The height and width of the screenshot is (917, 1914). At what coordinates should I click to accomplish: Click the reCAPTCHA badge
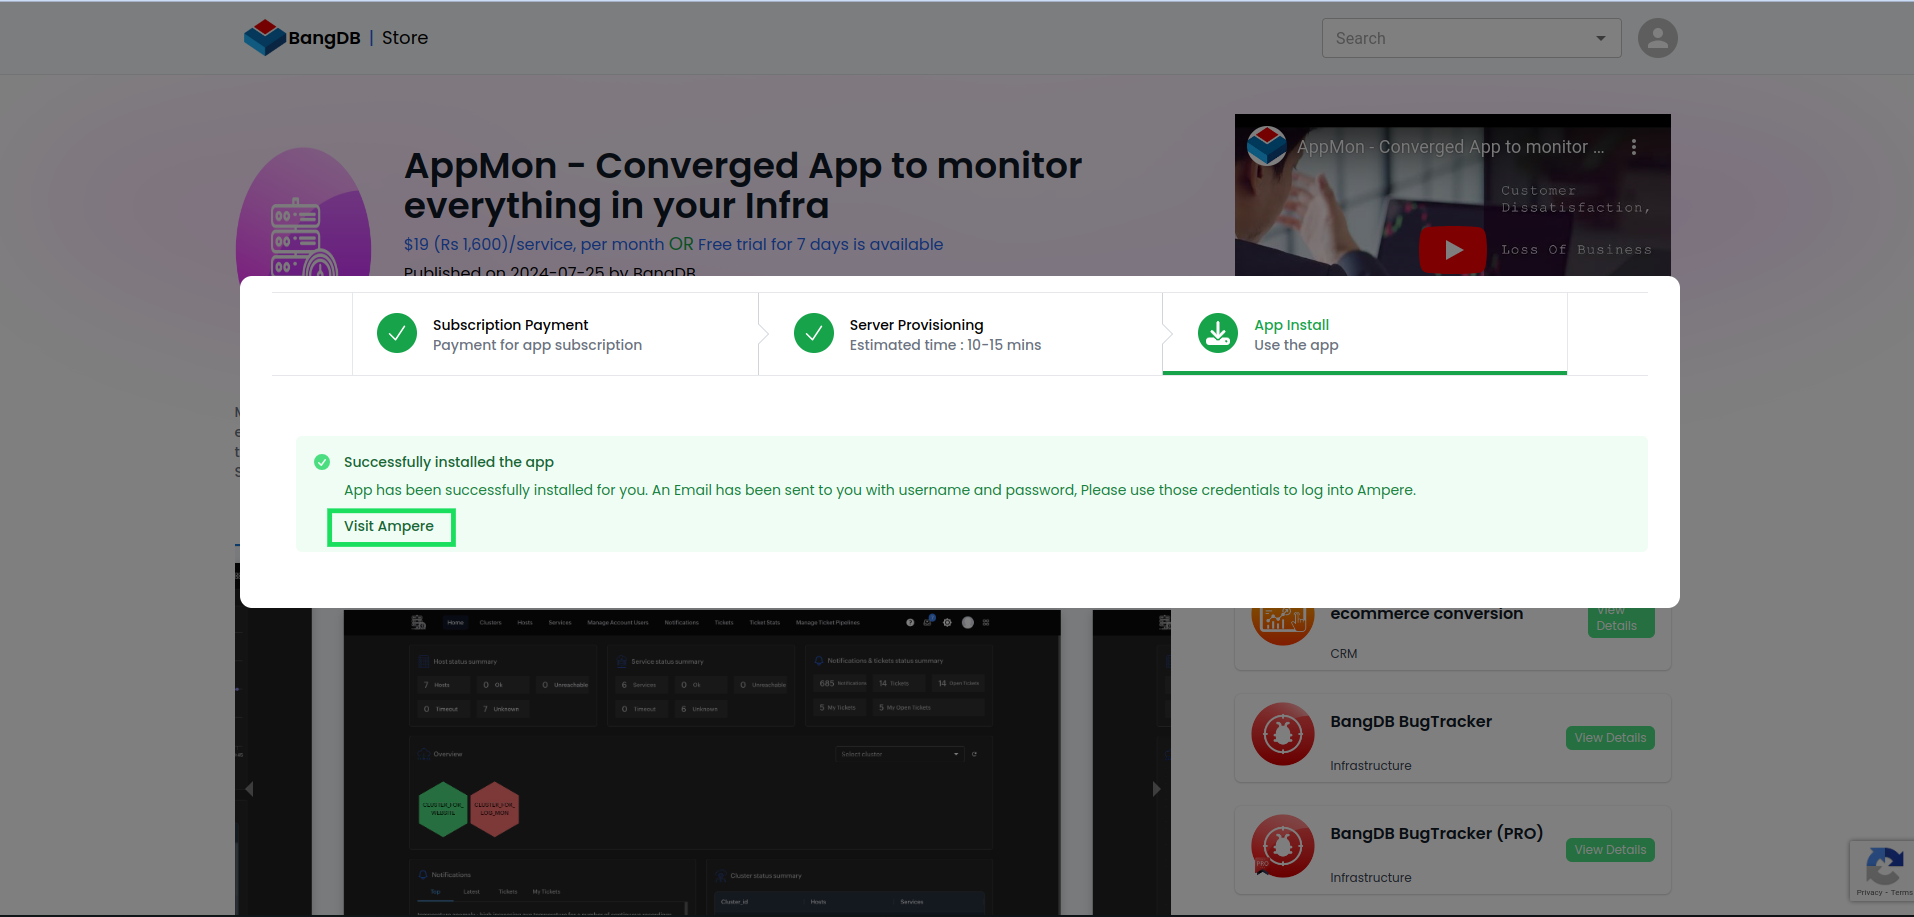tap(1882, 871)
